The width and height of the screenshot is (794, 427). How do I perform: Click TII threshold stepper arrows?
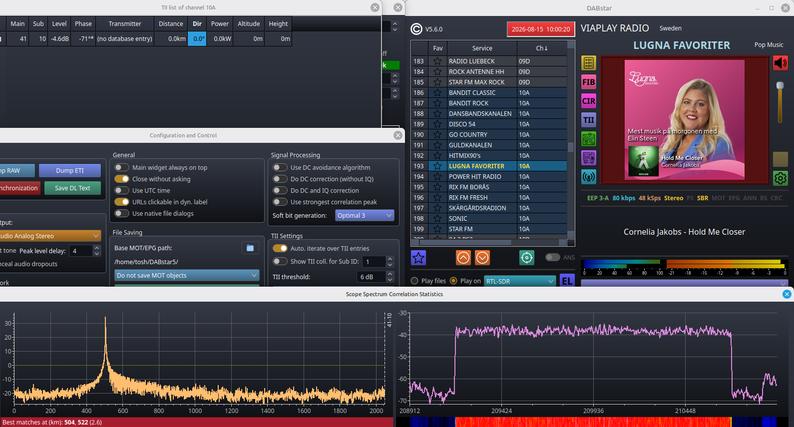pyautogui.click(x=390, y=277)
